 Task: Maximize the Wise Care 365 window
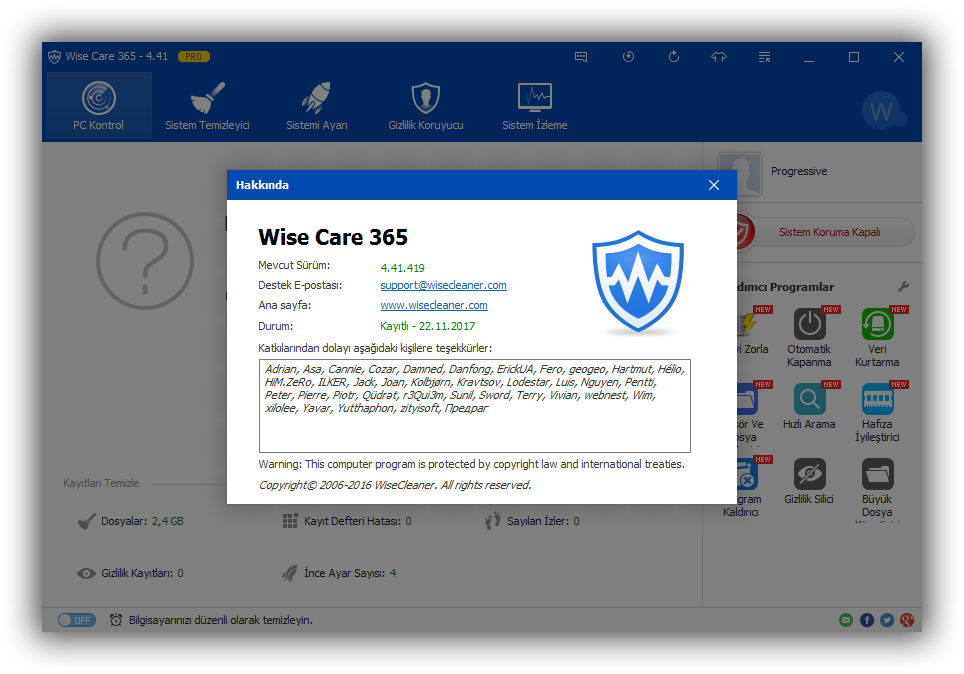coord(854,57)
